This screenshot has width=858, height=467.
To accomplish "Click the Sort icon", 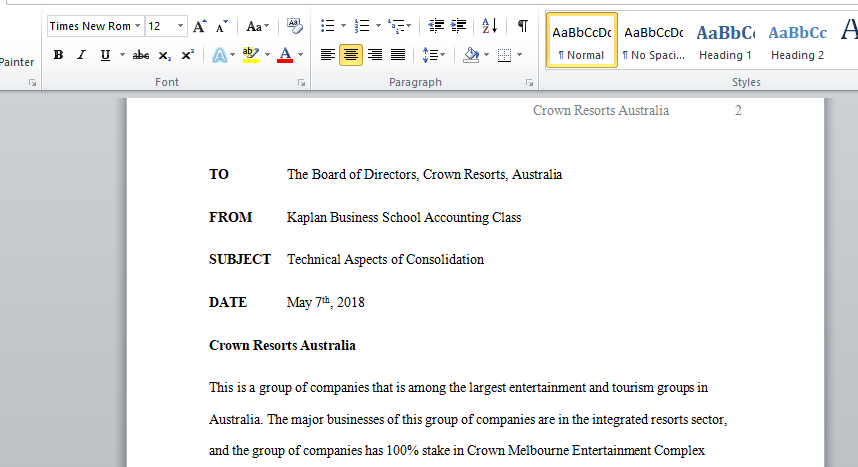I will tap(490, 26).
